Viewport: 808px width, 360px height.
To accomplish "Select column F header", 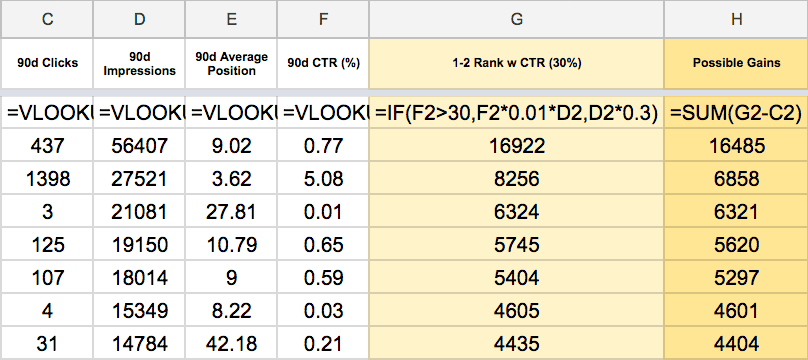I will pyautogui.click(x=323, y=19).
